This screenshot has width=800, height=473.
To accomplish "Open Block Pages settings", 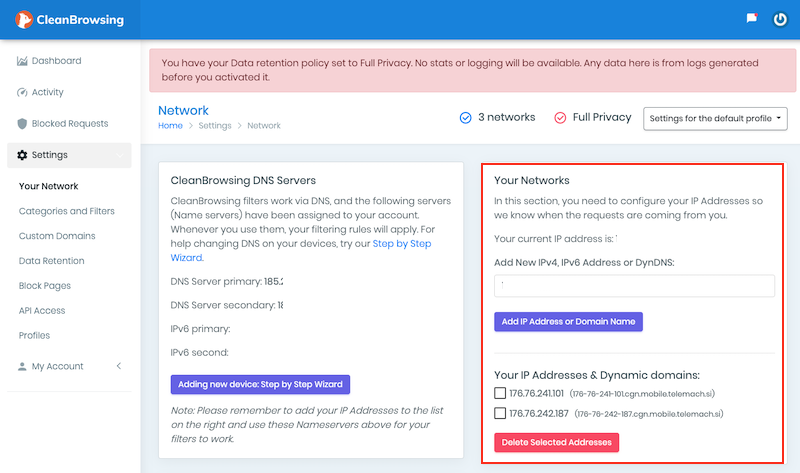I will pos(45,286).
